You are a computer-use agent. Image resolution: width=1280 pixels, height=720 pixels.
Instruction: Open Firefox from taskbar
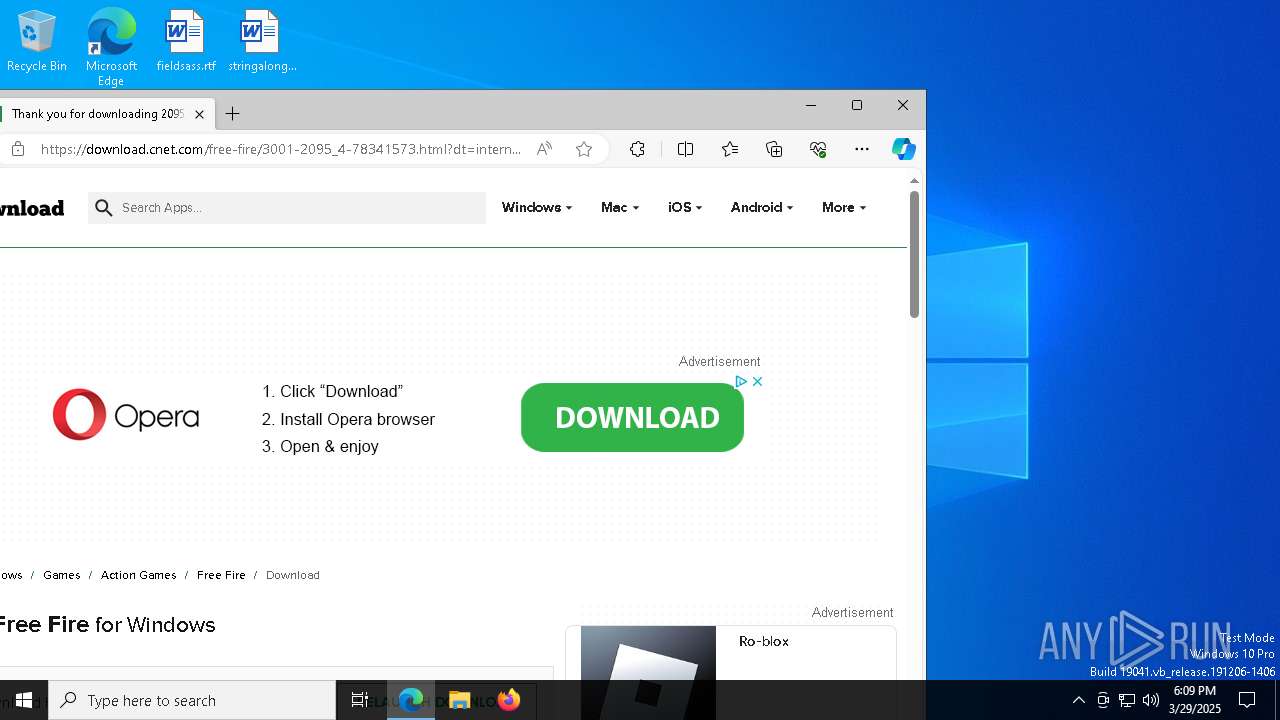point(509,700)
